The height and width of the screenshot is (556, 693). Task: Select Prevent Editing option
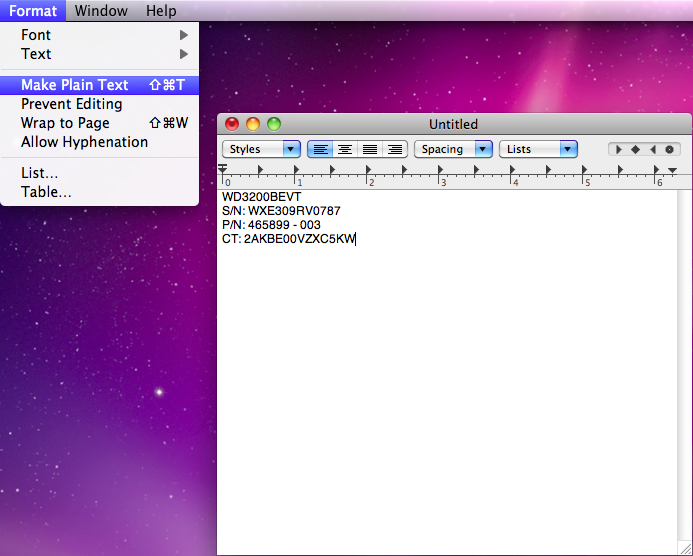[99, 104]
